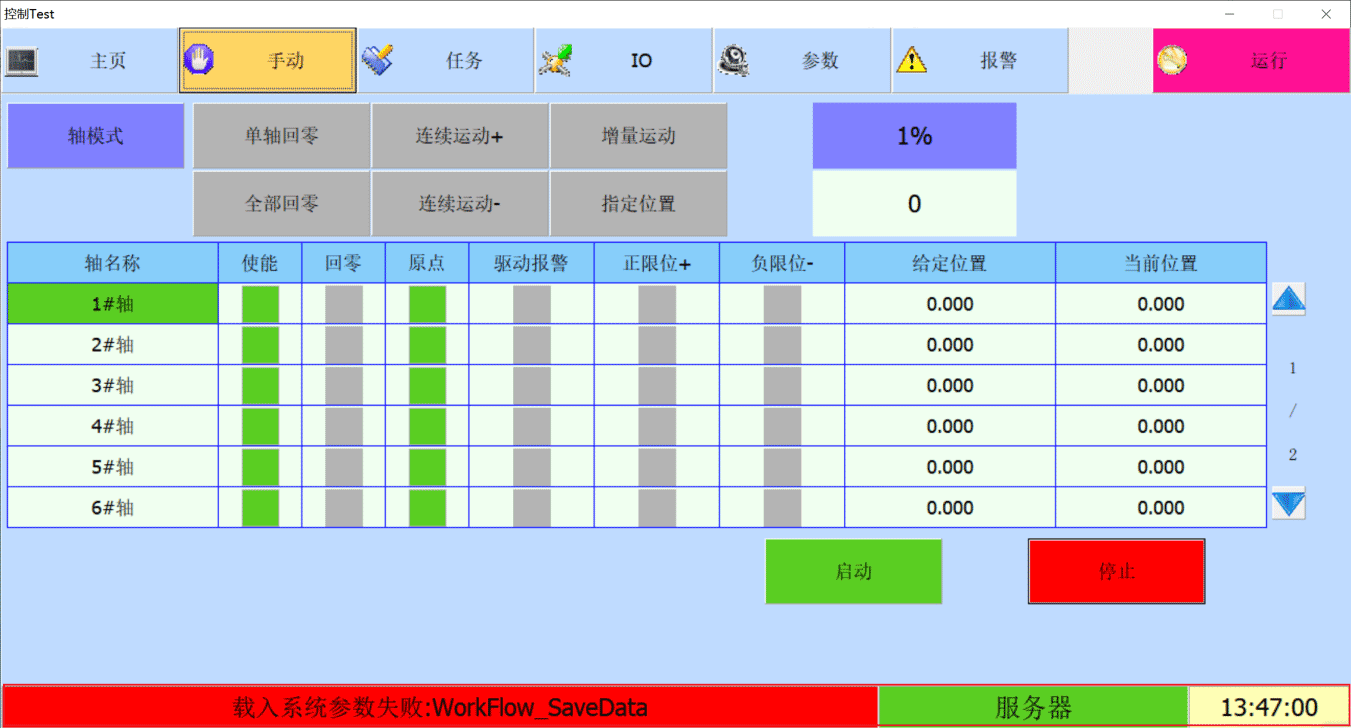Select the 轴模式 mode button
The width and height of the screenshot is (1351, 728).
(x=96, y=136)
